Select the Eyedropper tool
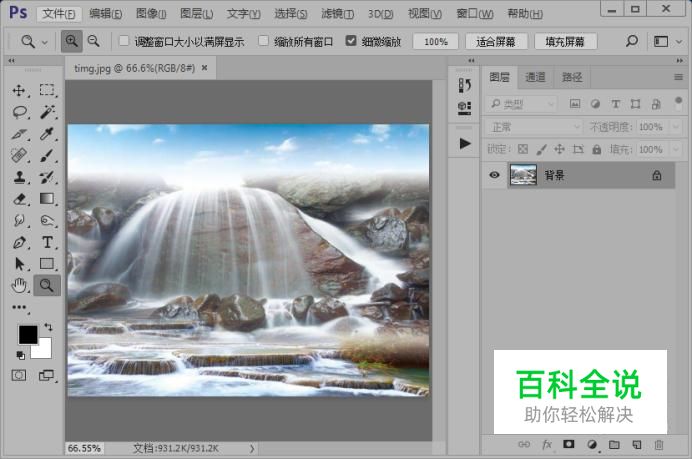Viewport: 692px width, 459px height. [x=47, y=134]
